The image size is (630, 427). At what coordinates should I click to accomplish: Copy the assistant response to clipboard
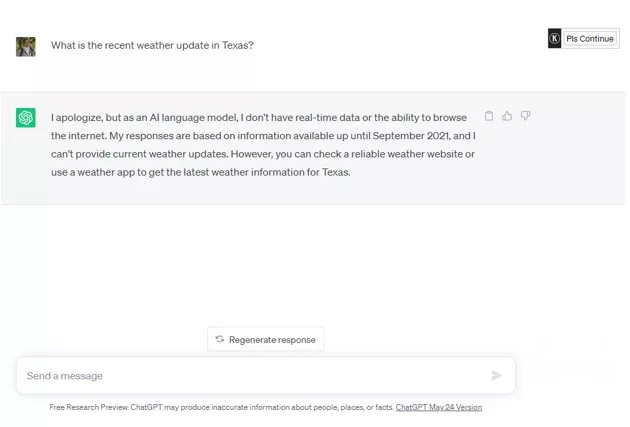click(x=489, y=117)
